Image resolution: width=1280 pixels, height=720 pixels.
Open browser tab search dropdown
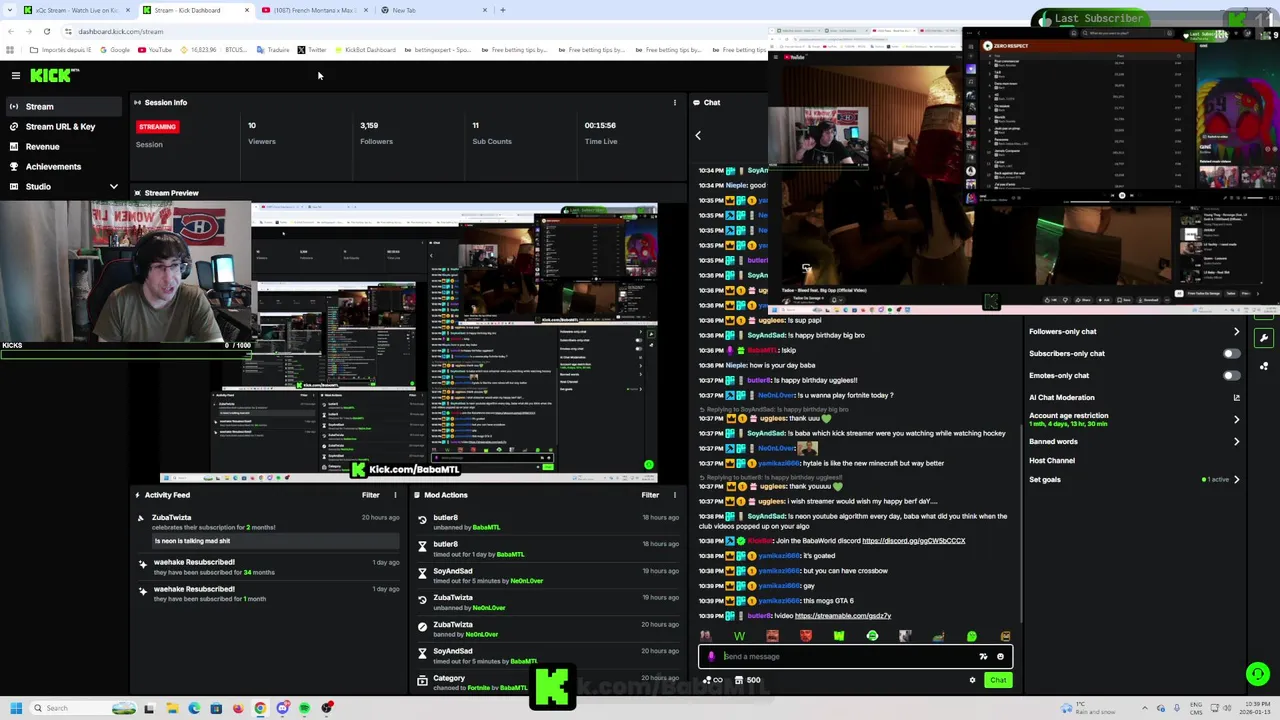click(x=9, y=10)
